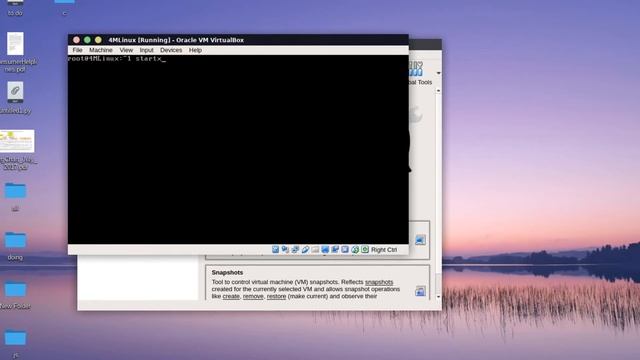Click the video capture status icon
This screenshot has width=640, height=360.
(x=335, y=249)
